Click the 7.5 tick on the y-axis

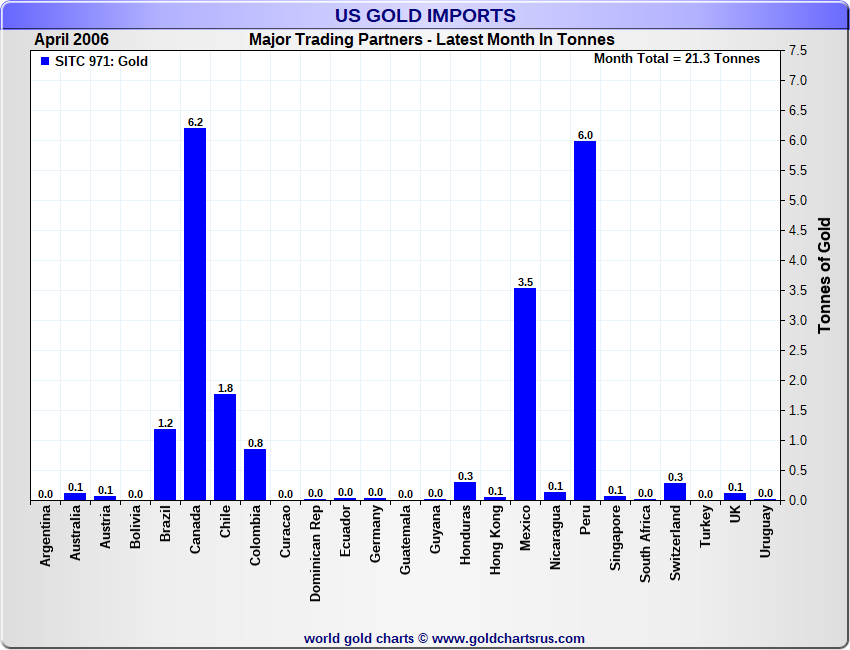coord(797,50)
